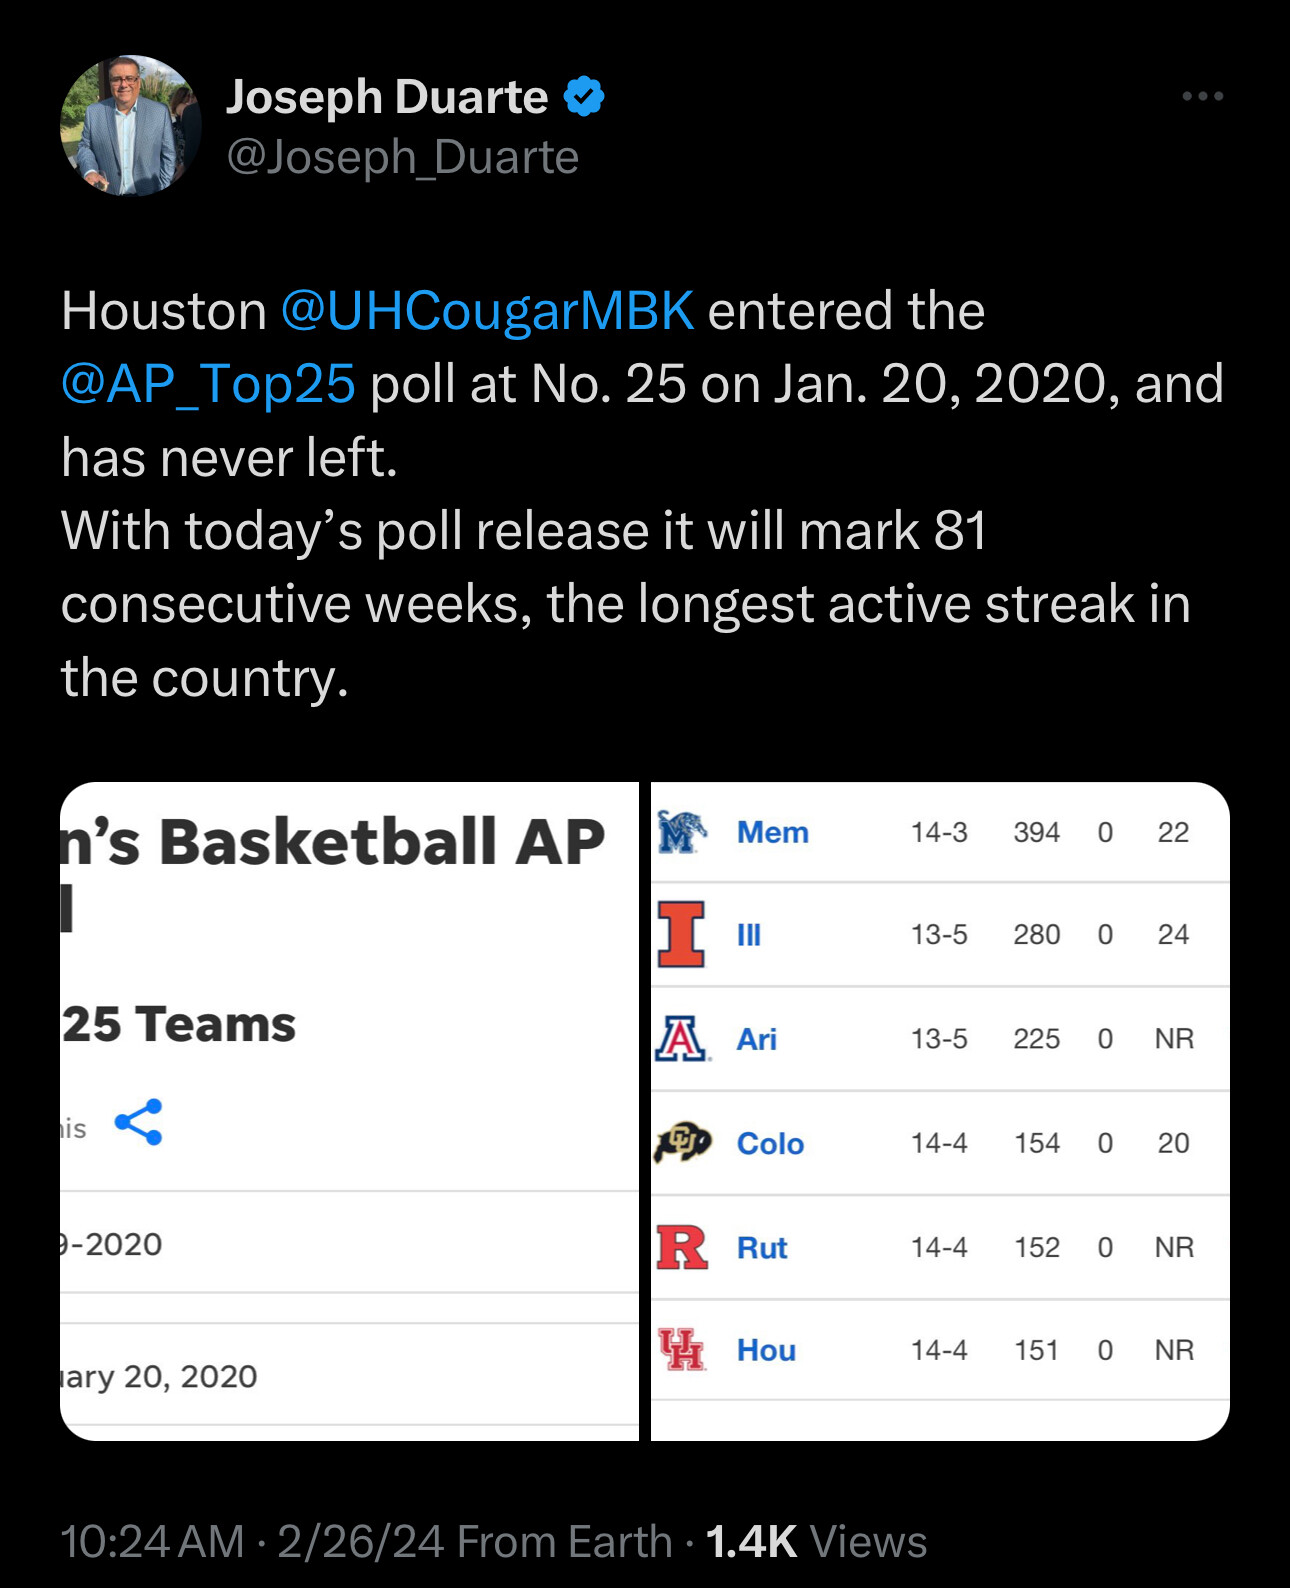Click the Houston Cougars UH logo
The height and width of the screenshot is (1588, 1290).
682,1349
